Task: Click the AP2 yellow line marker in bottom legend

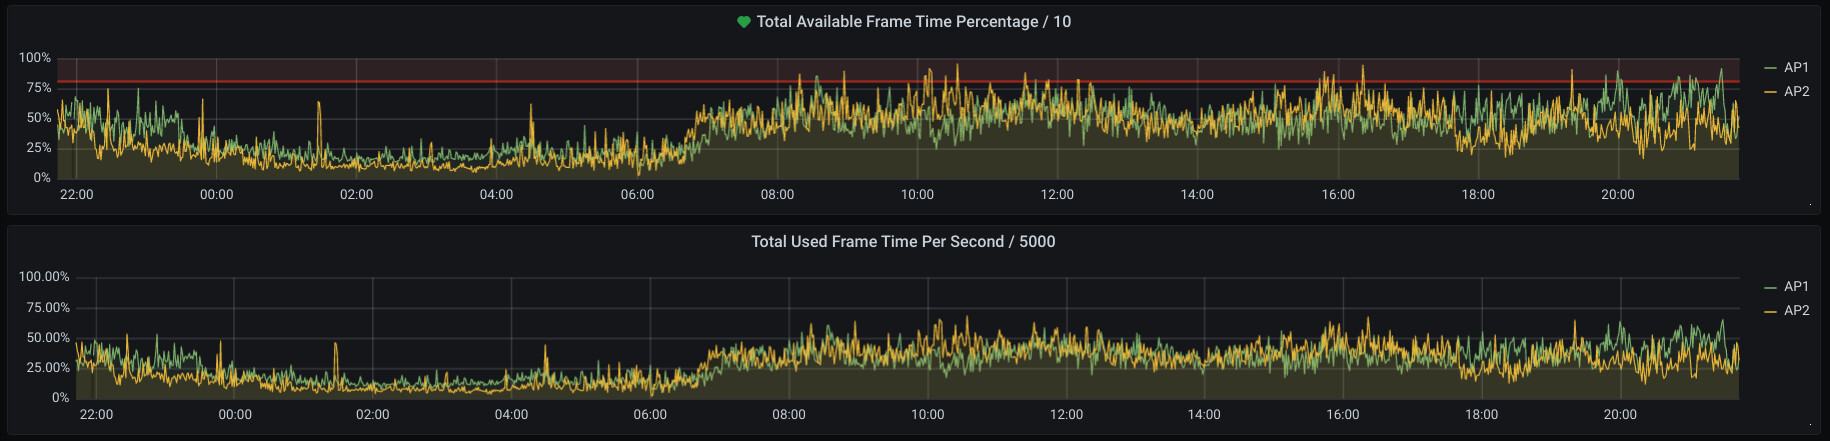Action: click(1770, 311)
